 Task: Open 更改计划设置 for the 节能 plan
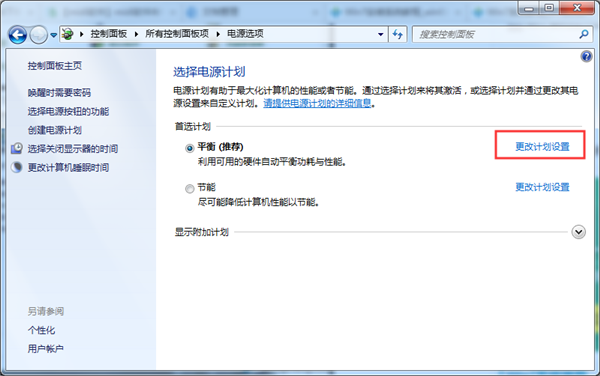[x=542, y=187]
